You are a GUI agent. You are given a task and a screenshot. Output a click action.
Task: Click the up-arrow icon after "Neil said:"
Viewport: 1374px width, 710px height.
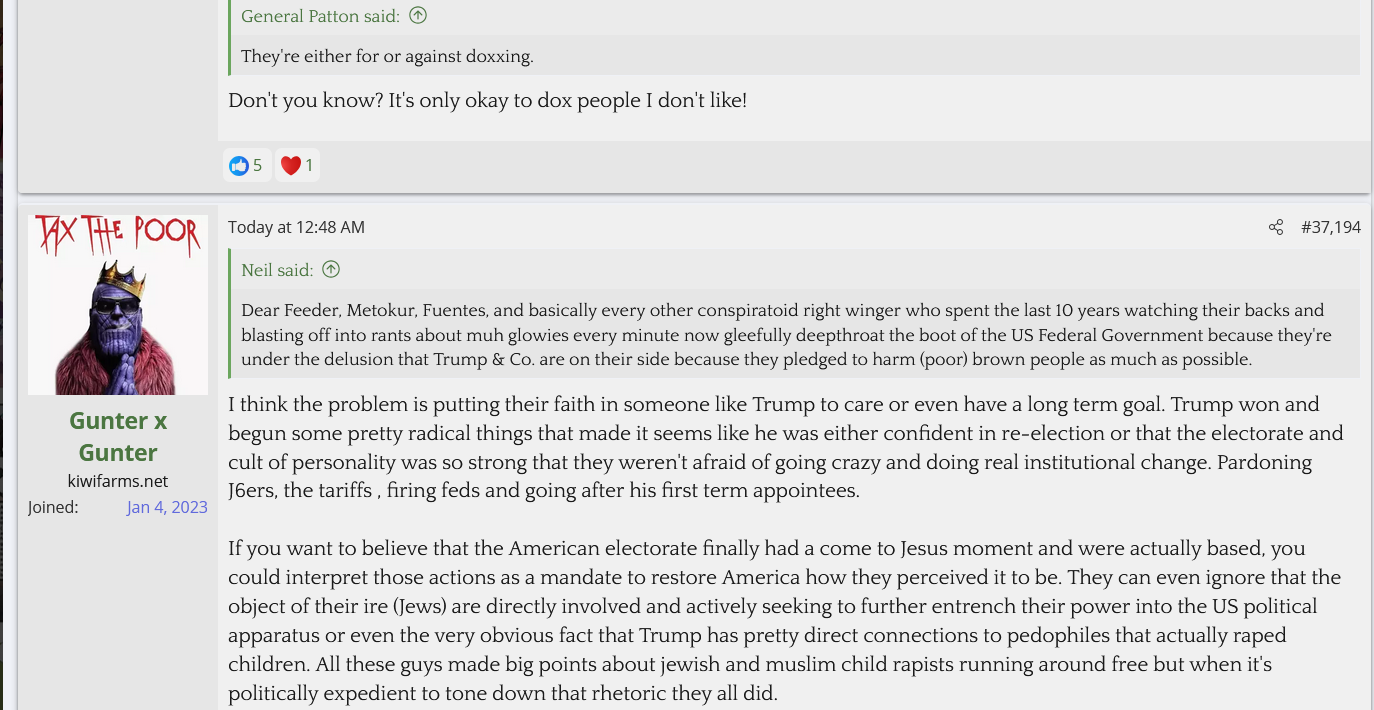331,269
